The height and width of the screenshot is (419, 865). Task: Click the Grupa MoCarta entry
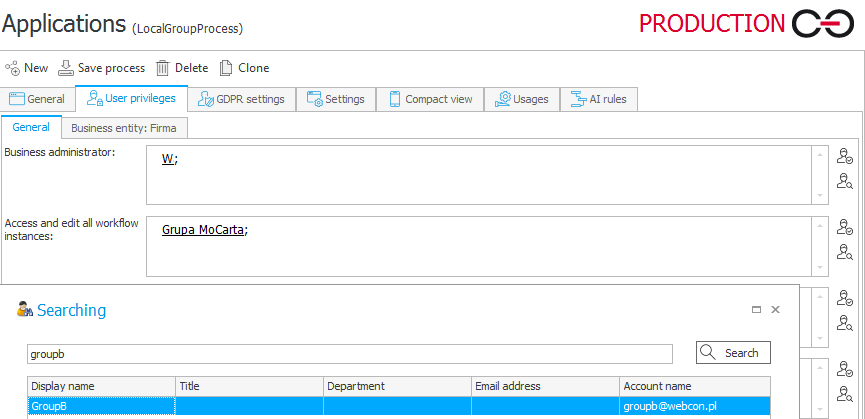pos(202,230)
